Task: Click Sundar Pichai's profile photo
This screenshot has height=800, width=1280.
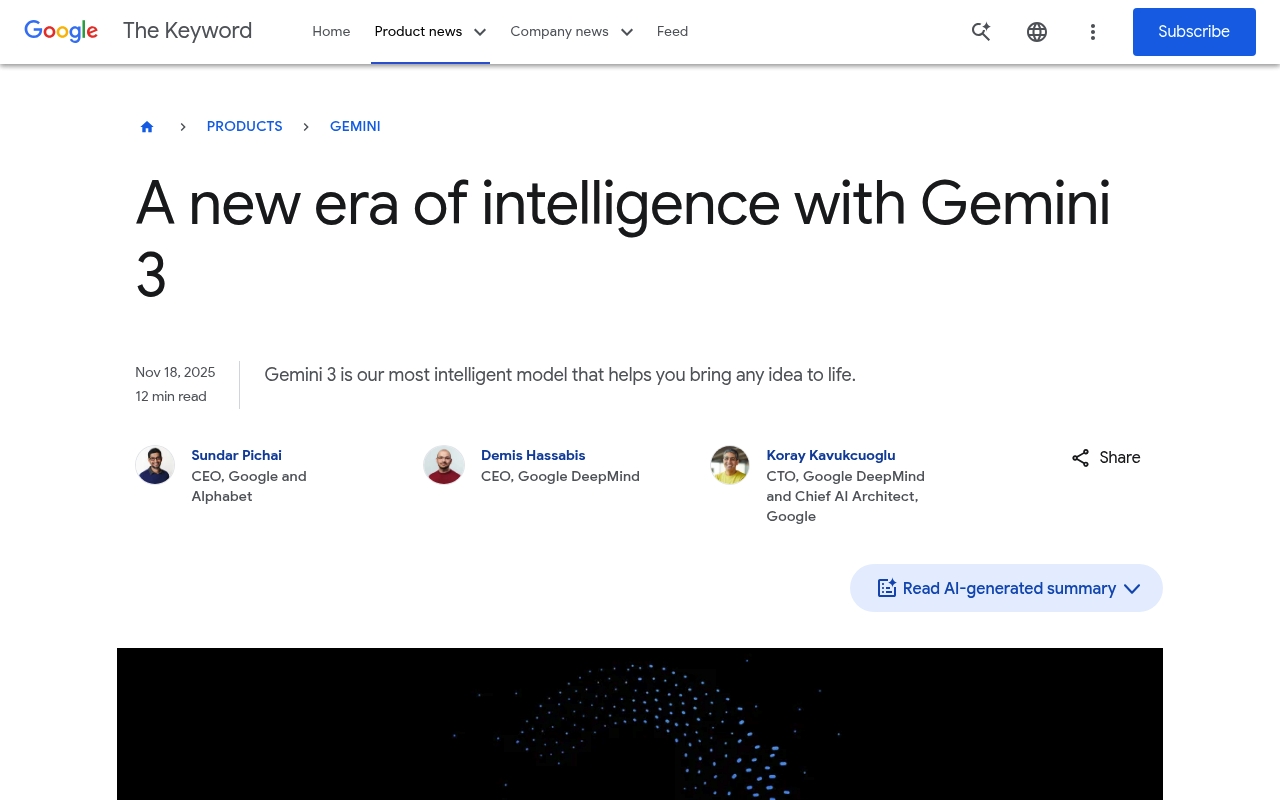Action: [x=155, y=465]
